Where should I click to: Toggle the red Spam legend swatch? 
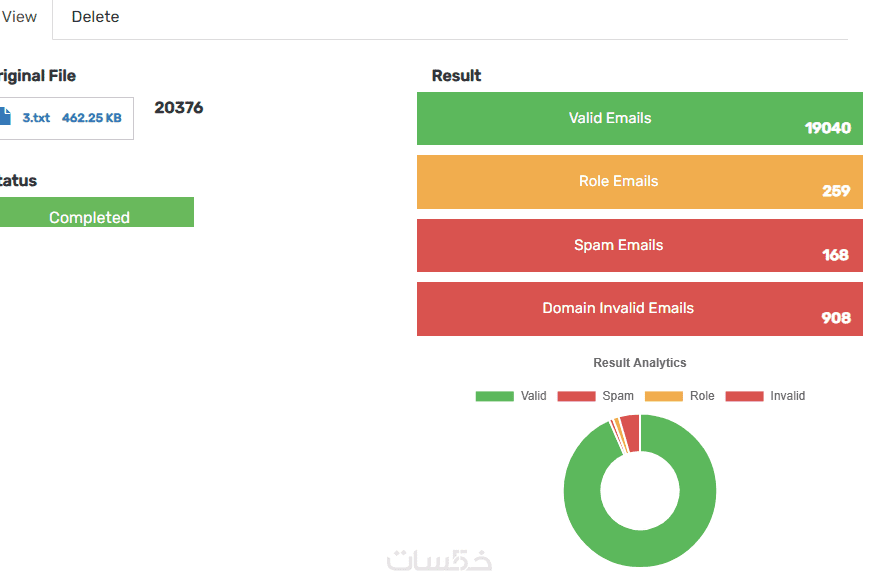pyautogui.click(x=575, y=396)
